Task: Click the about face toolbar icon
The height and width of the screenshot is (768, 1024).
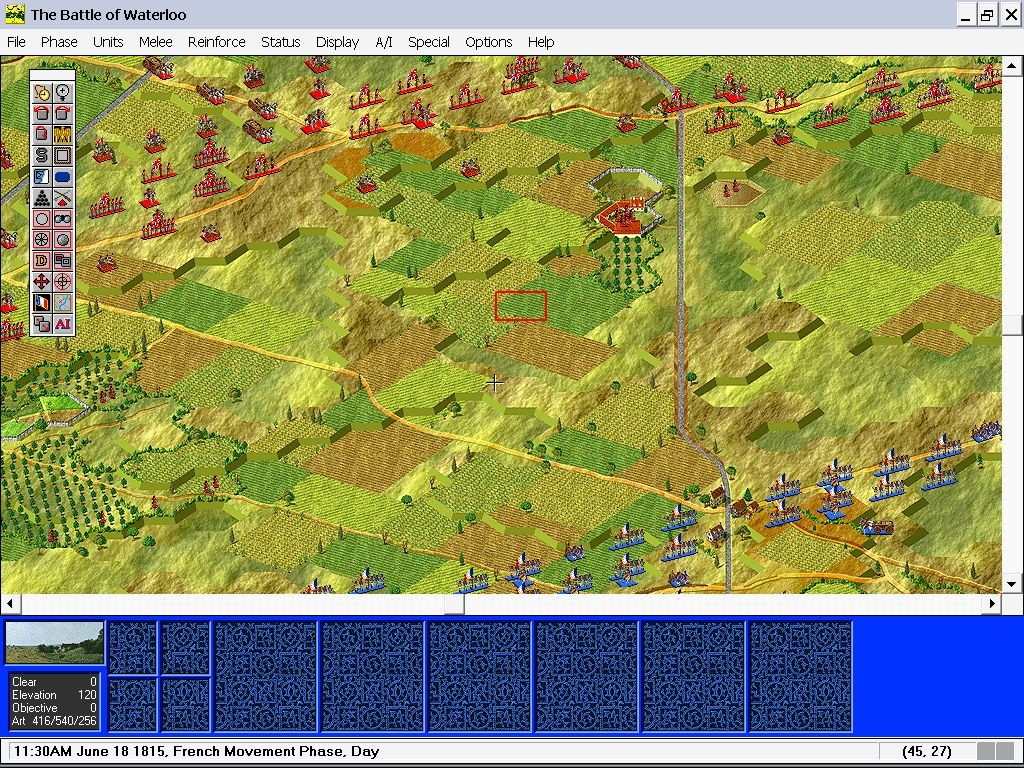Action: (x=42, y=135)
